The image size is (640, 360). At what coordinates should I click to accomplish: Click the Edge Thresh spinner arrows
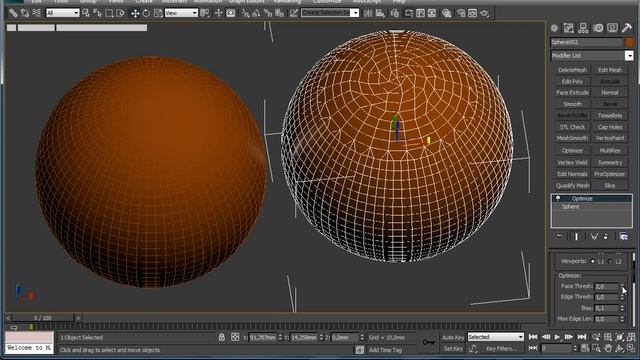point(622,297)
